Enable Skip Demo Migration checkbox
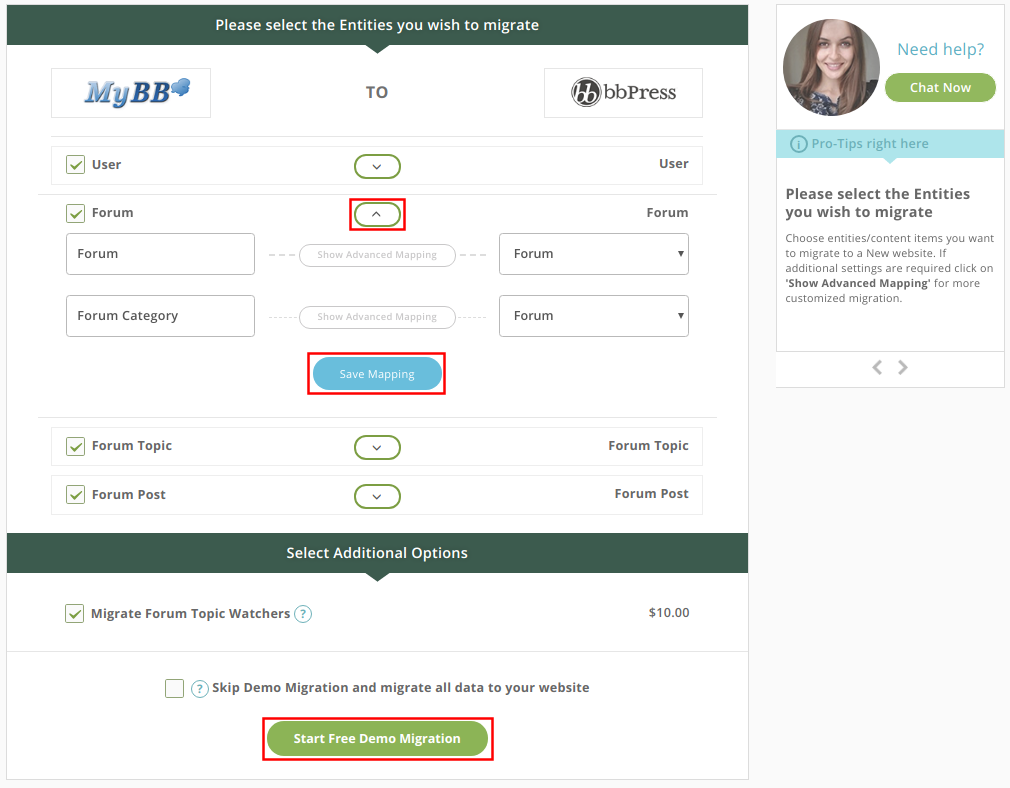 (x=174, y=688)
